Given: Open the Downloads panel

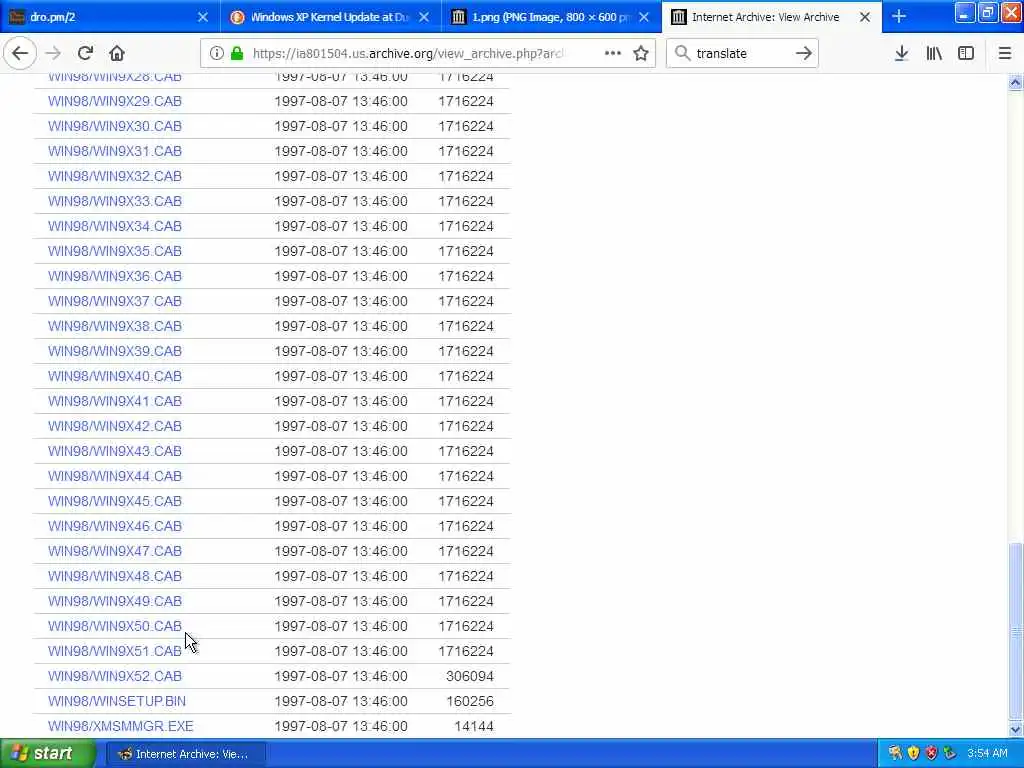Looking at the screenshot, I should point(901,53).
